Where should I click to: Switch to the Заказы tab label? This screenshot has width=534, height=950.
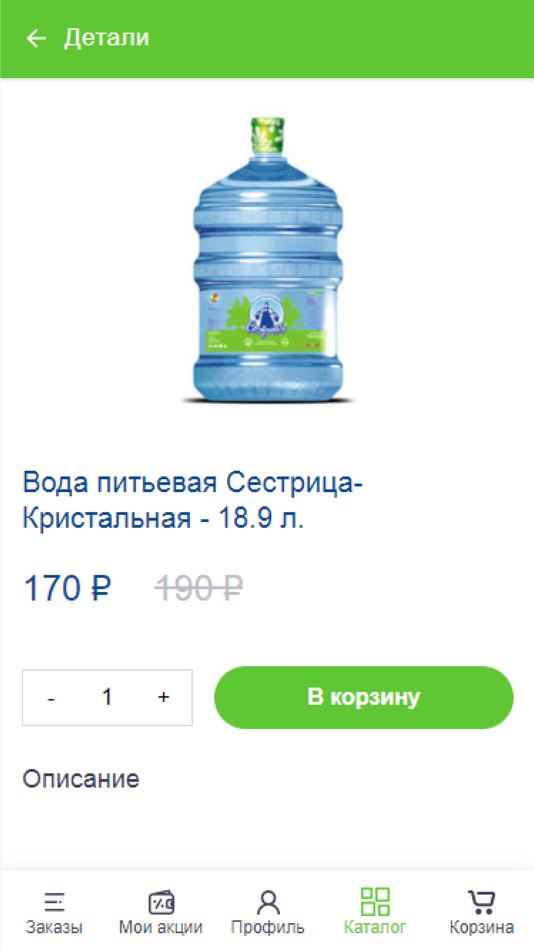(54, 928)
